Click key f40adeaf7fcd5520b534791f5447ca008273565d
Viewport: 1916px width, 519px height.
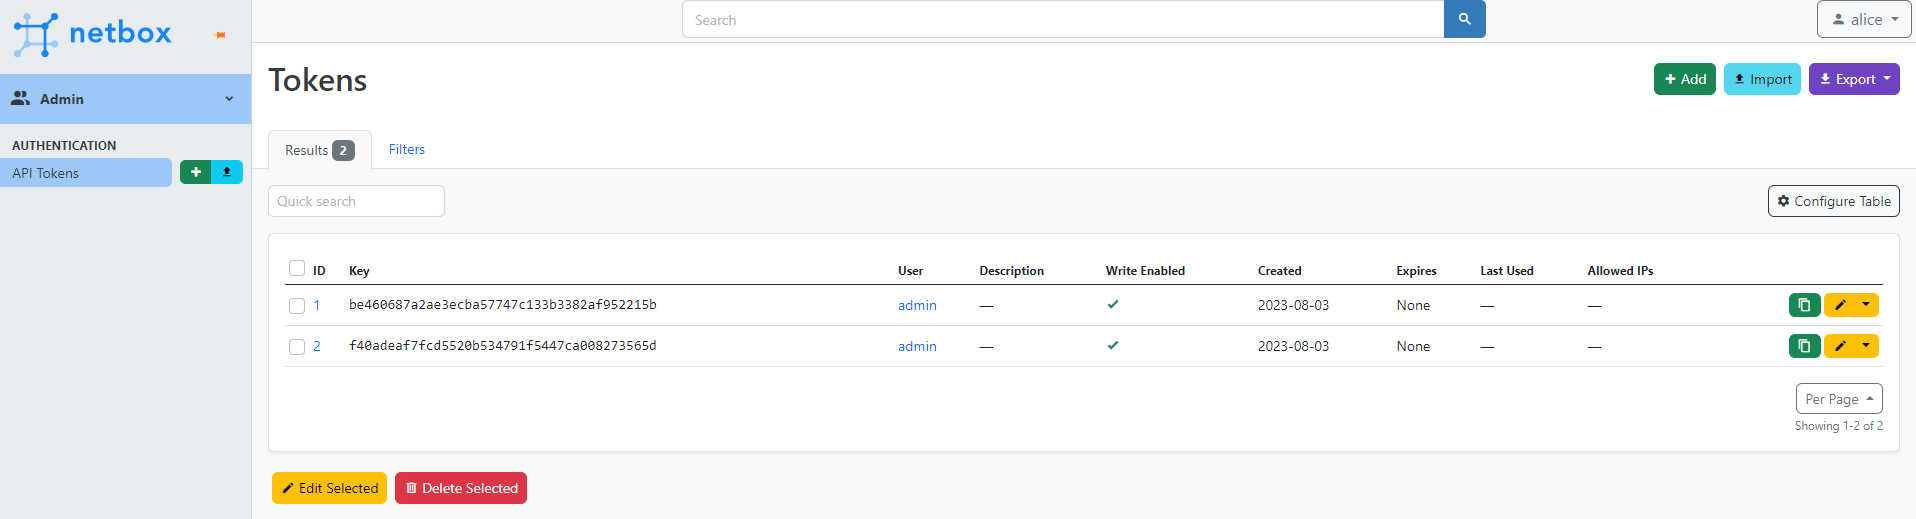(x=503, y=346)
